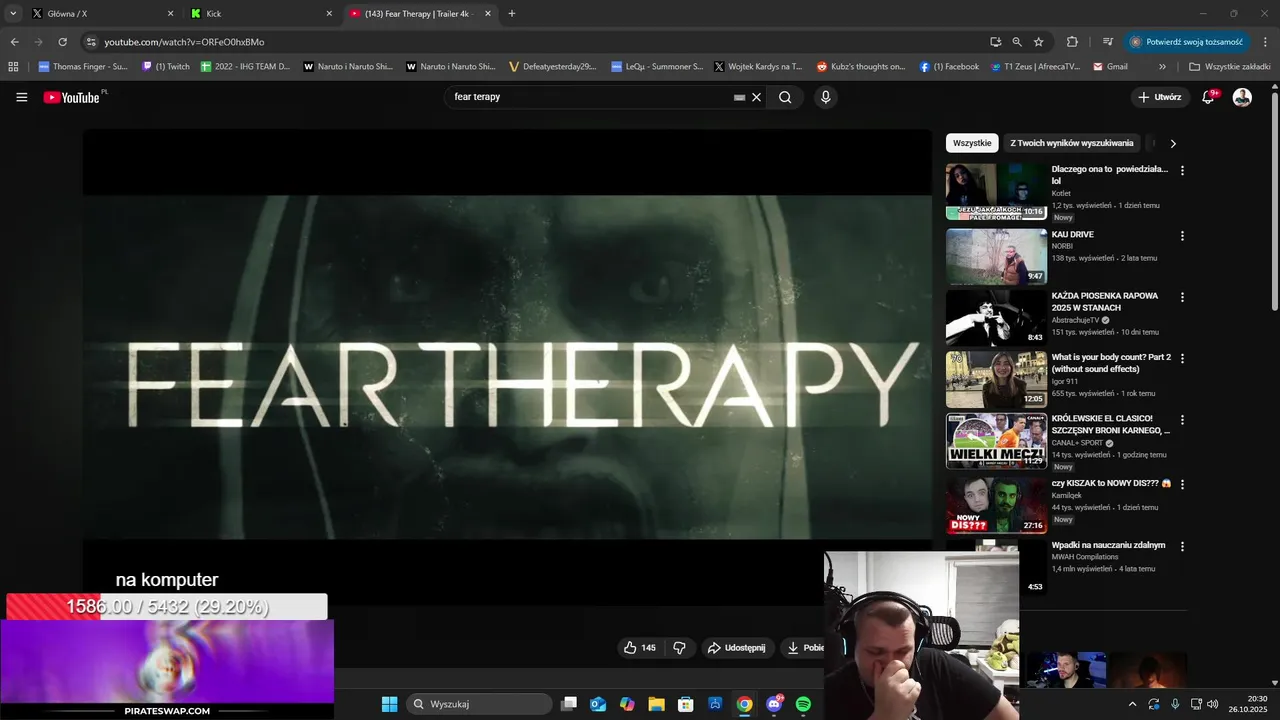Open the apps grid in bookmarks bar
1280x720 pixels.
[x=13, y=67]
